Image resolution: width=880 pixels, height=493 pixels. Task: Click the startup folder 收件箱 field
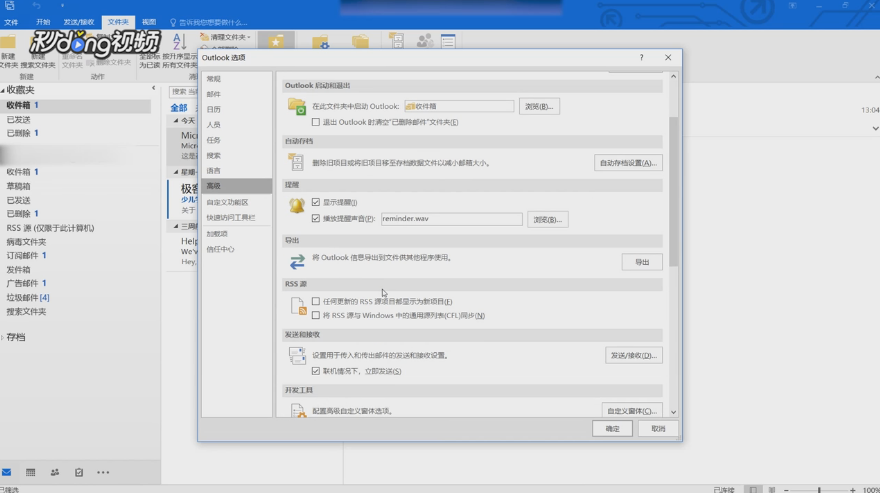(x=459, y=106)
